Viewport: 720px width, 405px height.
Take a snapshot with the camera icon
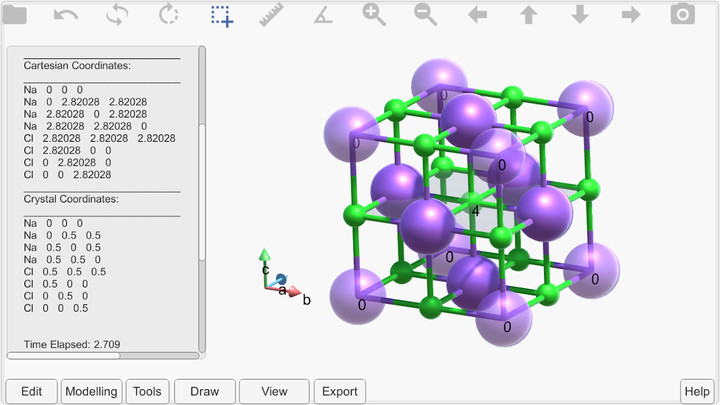682,15
